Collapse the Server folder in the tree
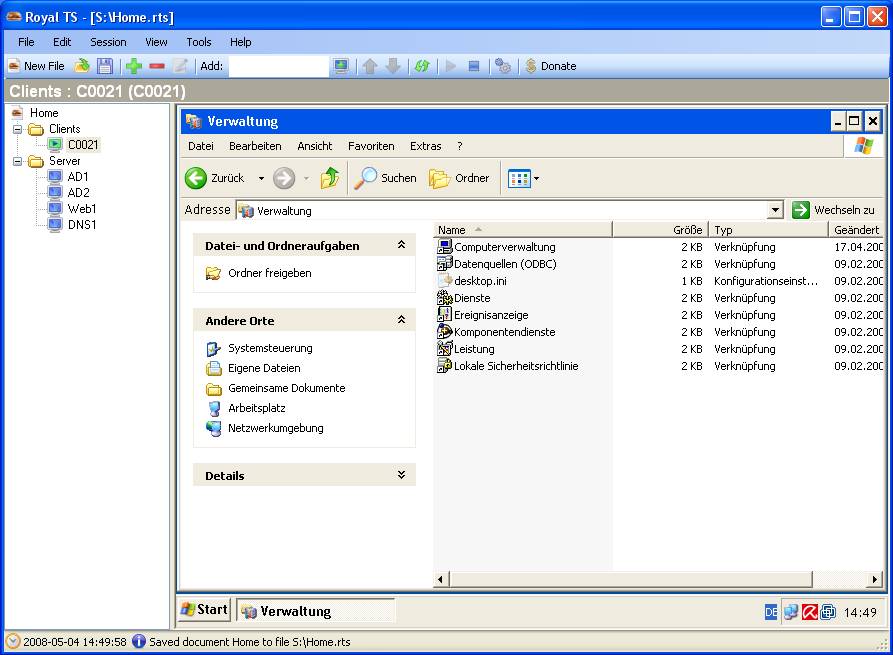893x655 pixels. tap(18, 161)
